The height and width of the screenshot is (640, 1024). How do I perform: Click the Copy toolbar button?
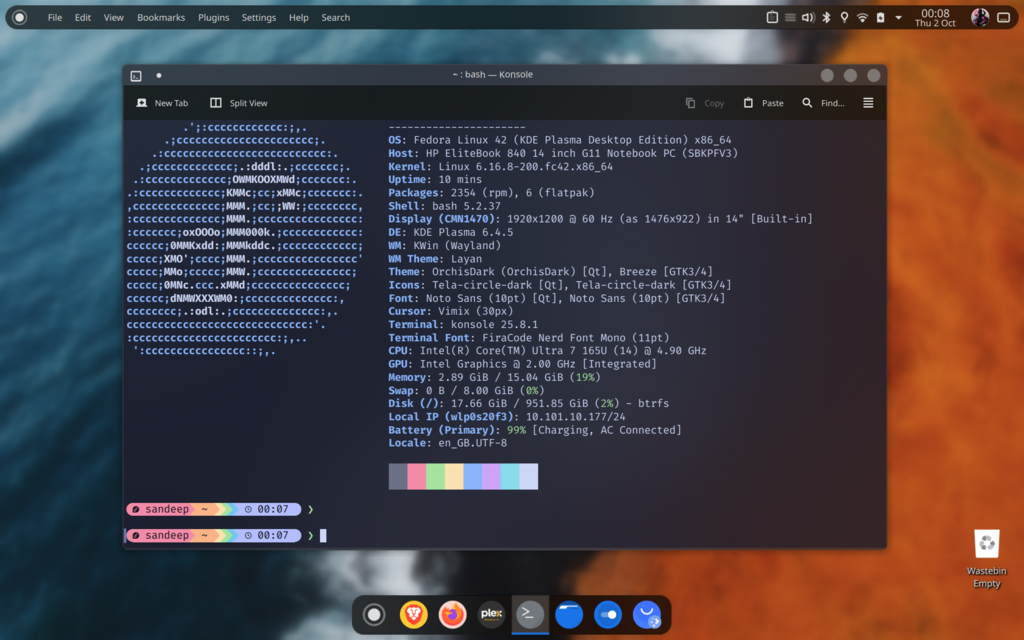pyautogui.click(x=705, y=103)
